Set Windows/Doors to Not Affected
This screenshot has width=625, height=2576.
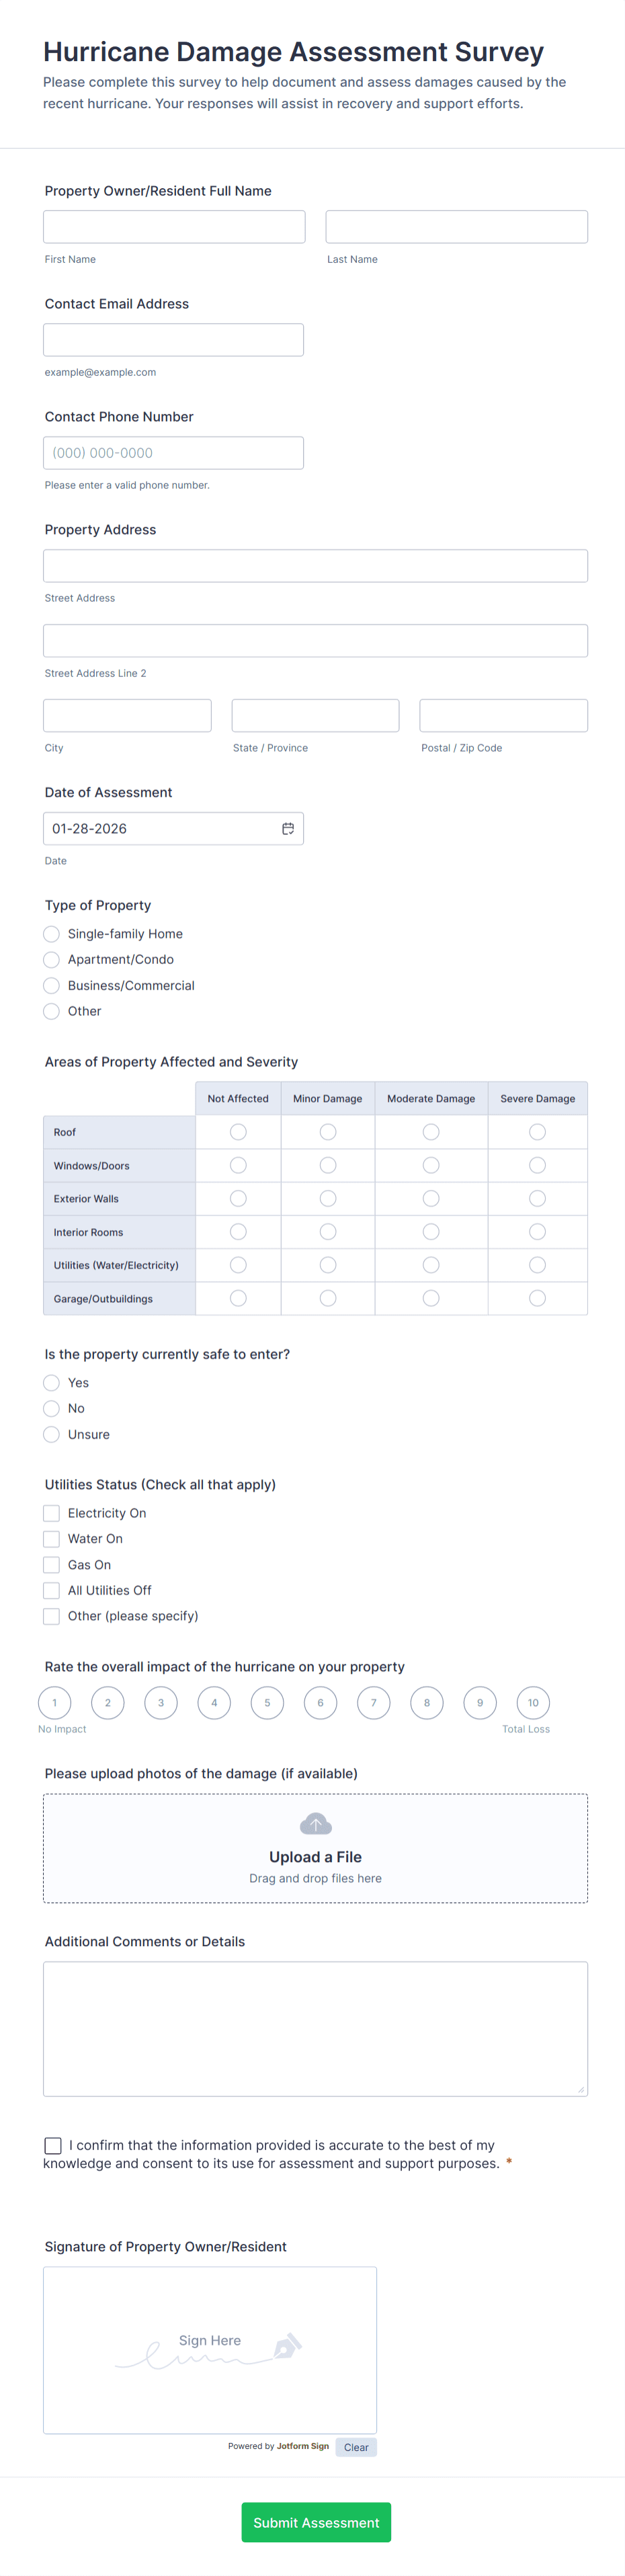pos(237,1164)
